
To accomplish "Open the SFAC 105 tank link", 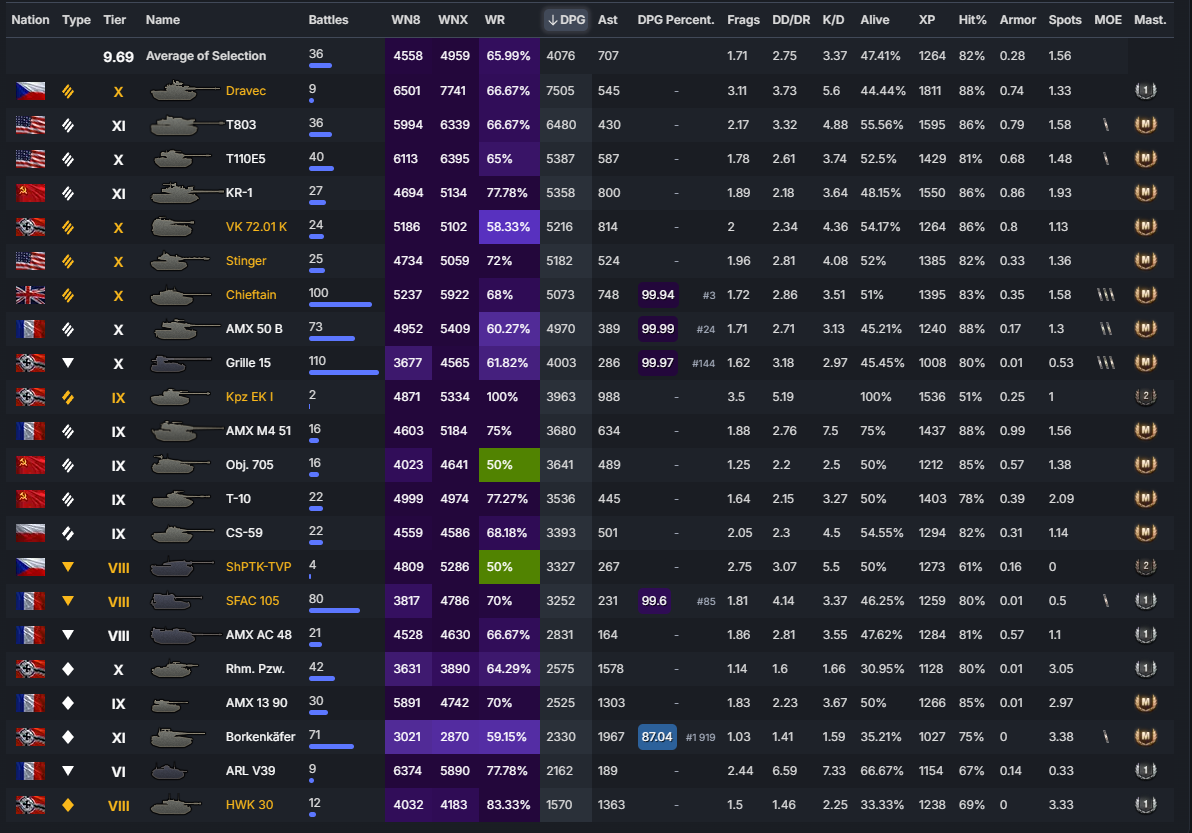I will pyautogui.click(x=252, y=601).
